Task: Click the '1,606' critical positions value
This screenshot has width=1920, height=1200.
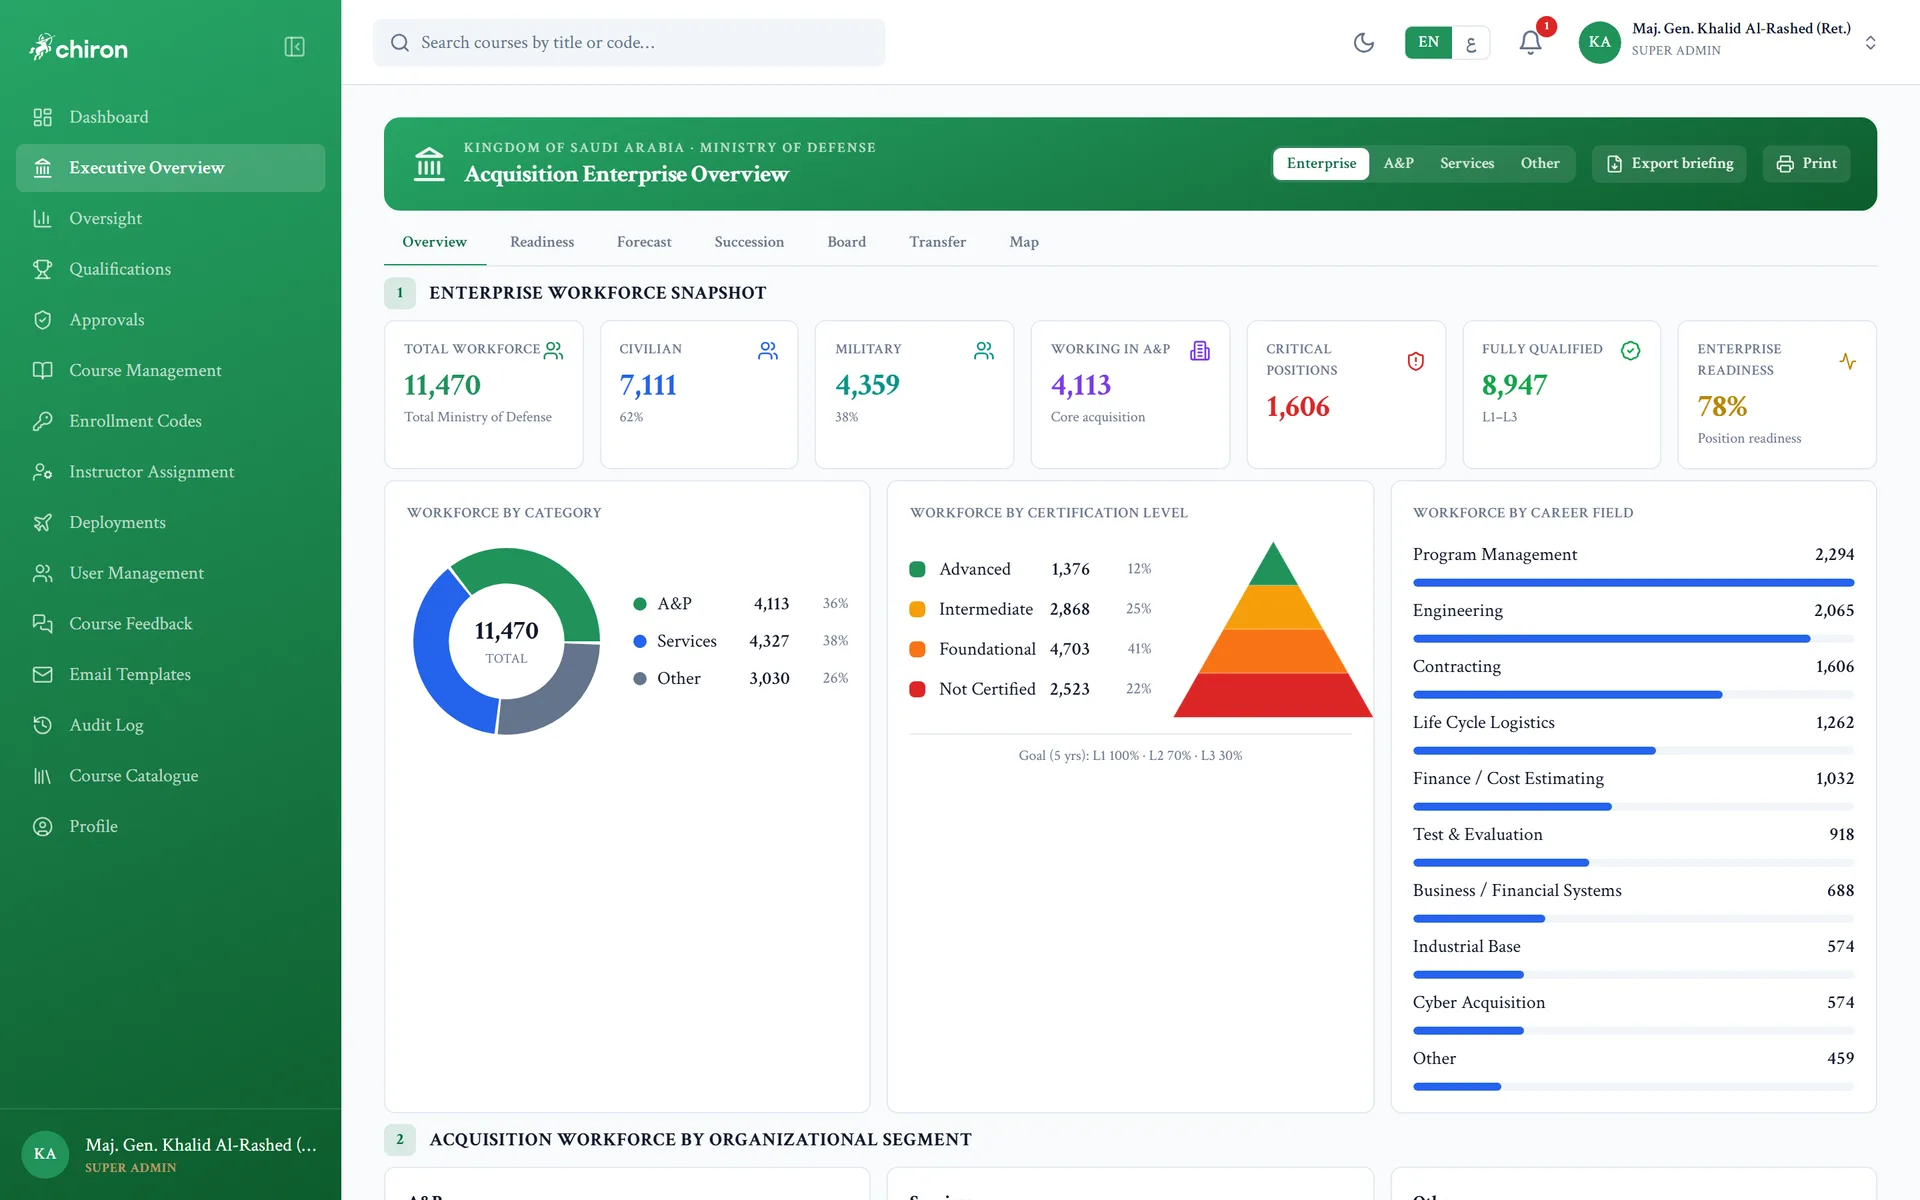Action: tap(1298, 406)
